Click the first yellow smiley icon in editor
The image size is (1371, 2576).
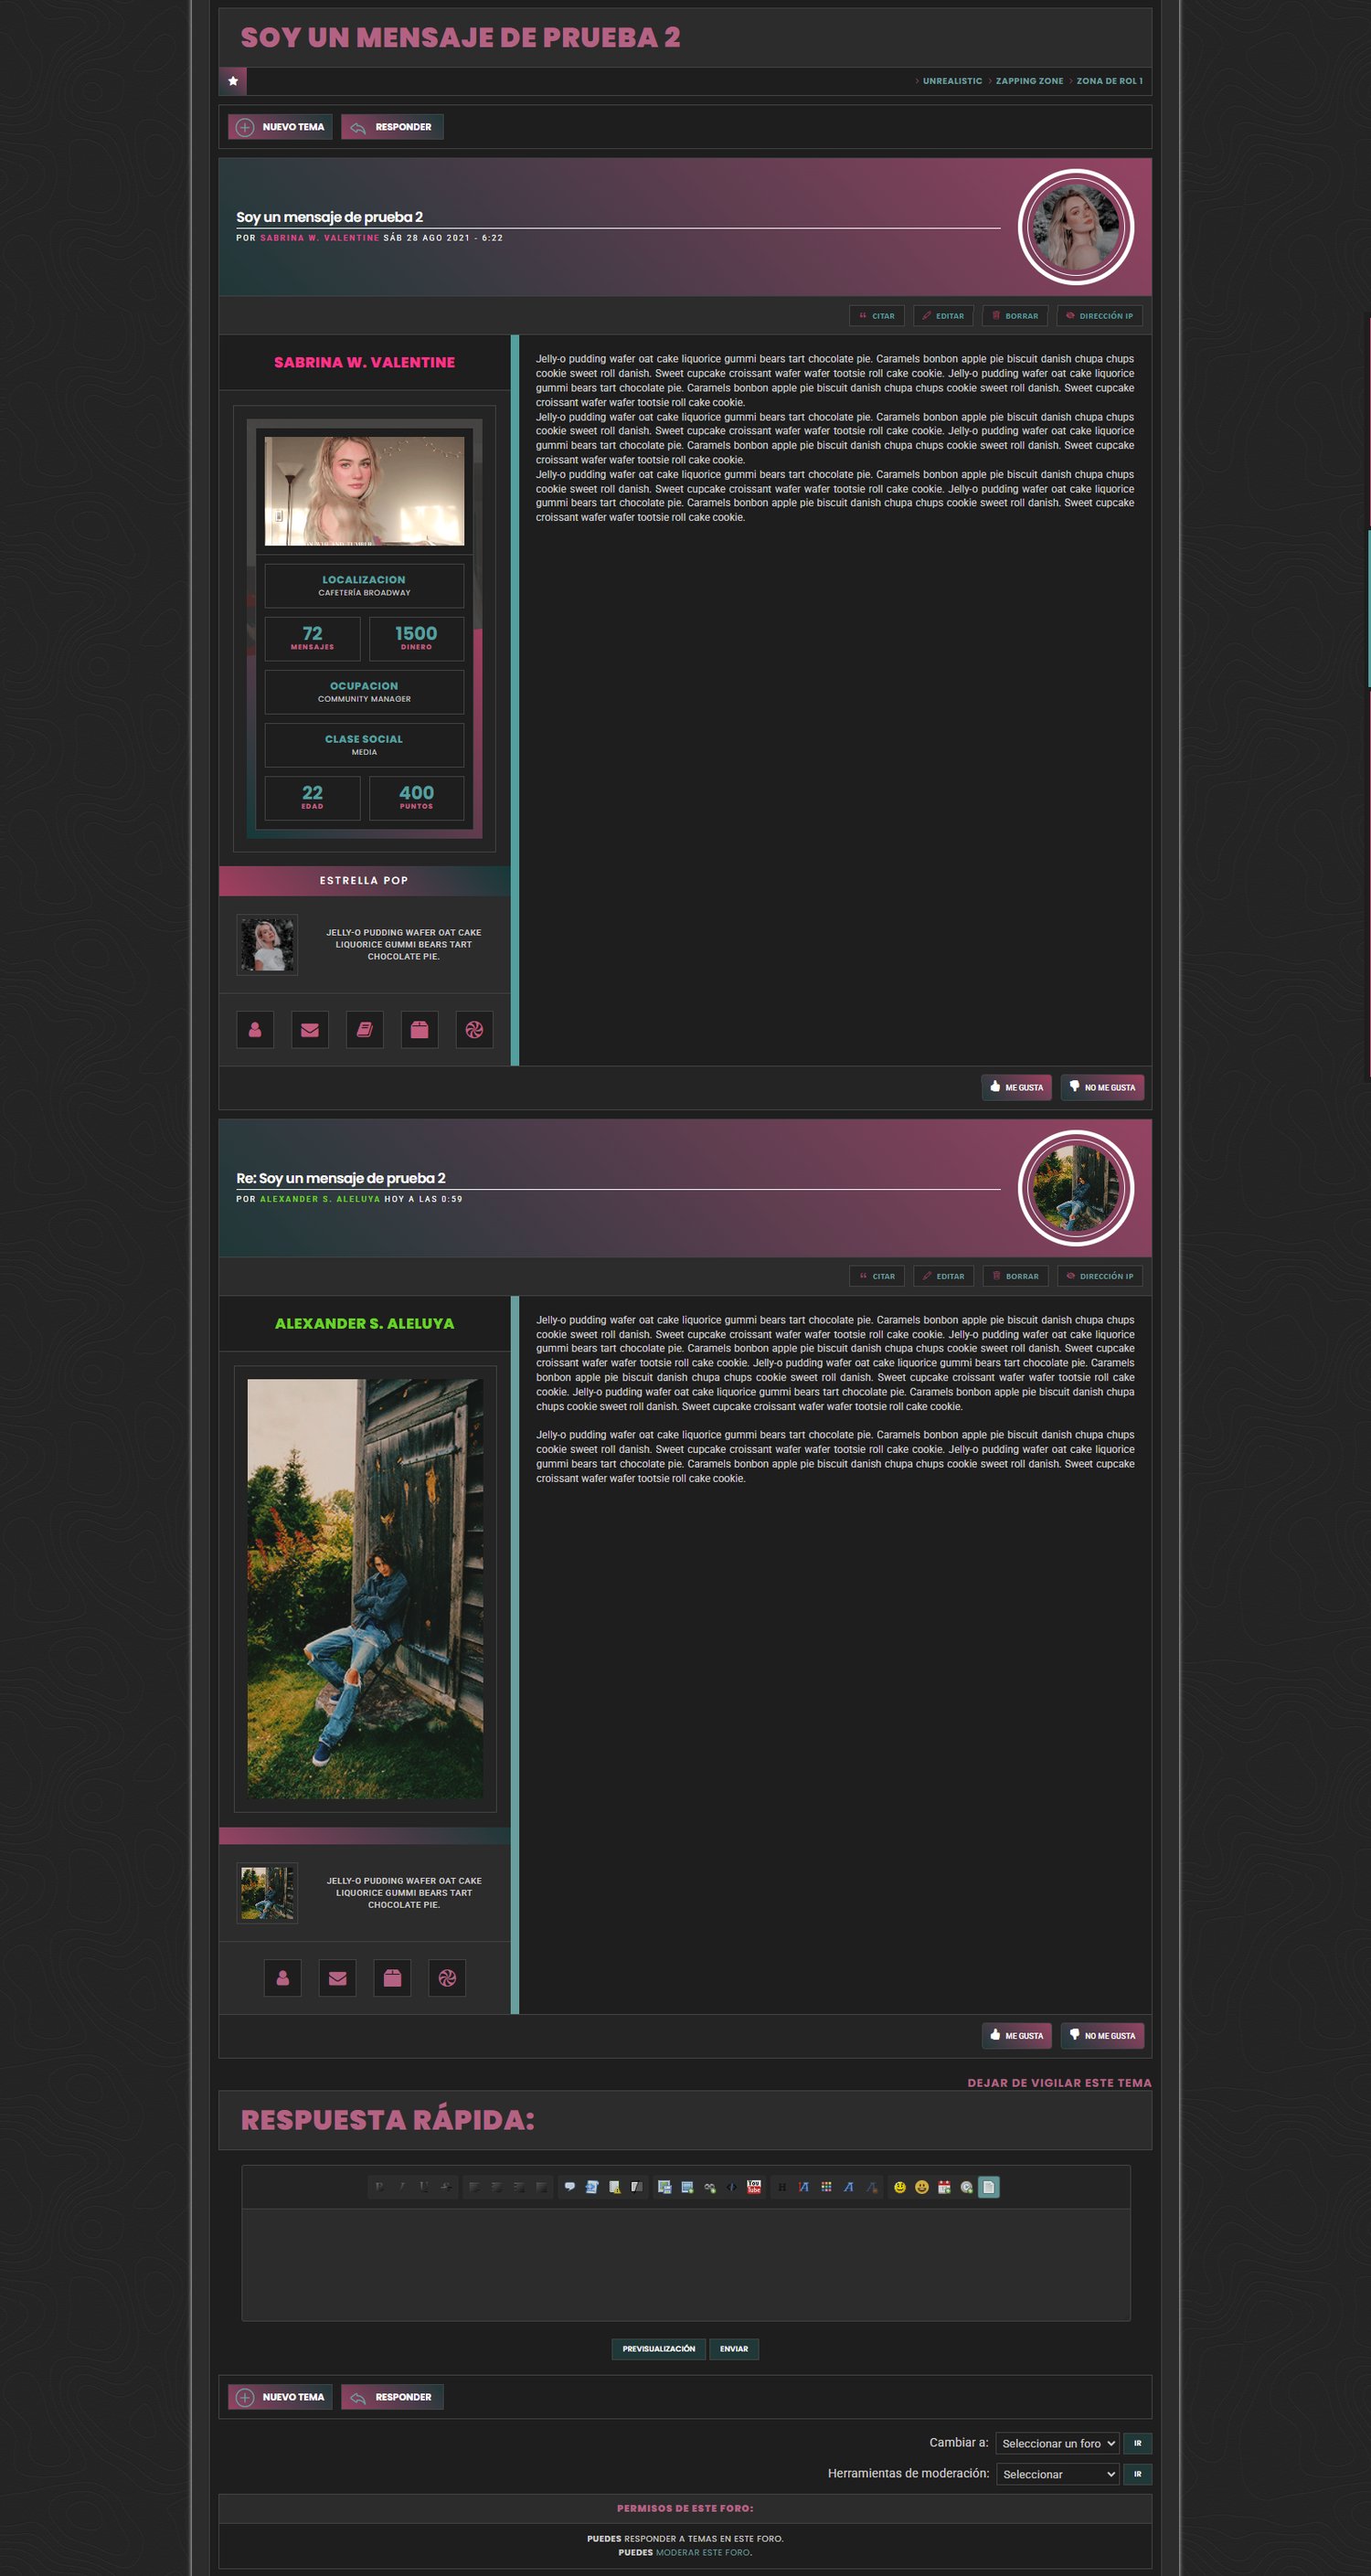(x=900, y=2187)
